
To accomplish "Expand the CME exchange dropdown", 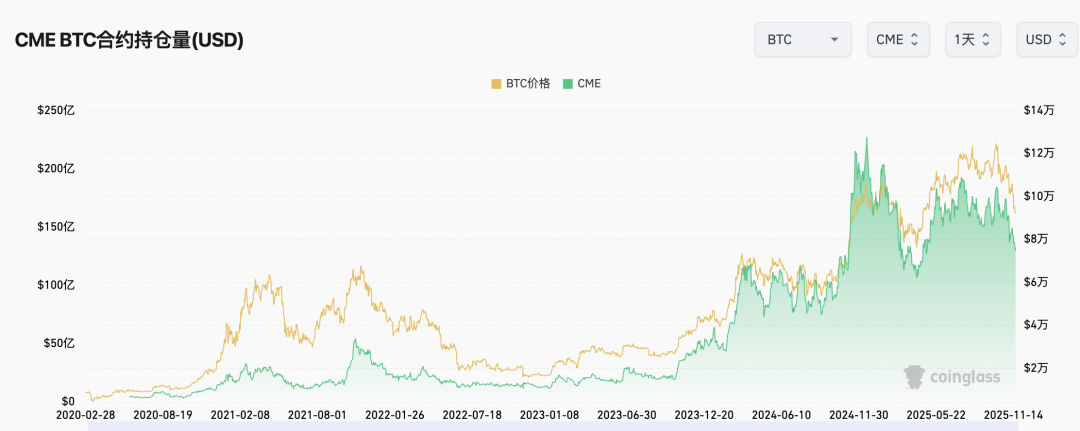I will tap(898, 39).
